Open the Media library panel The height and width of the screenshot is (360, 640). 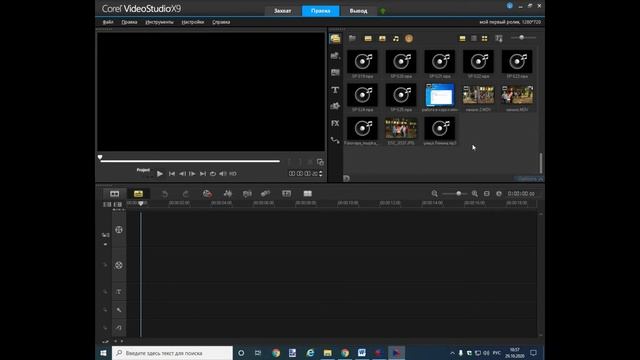tap(335, 38)
